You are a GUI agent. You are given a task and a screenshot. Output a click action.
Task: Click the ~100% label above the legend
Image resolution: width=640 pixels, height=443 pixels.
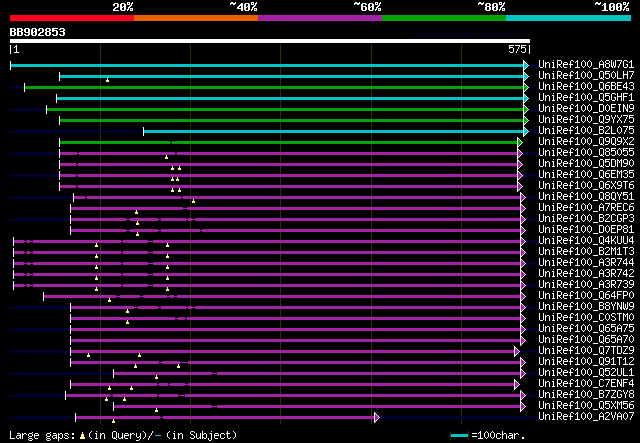(612, 7)
